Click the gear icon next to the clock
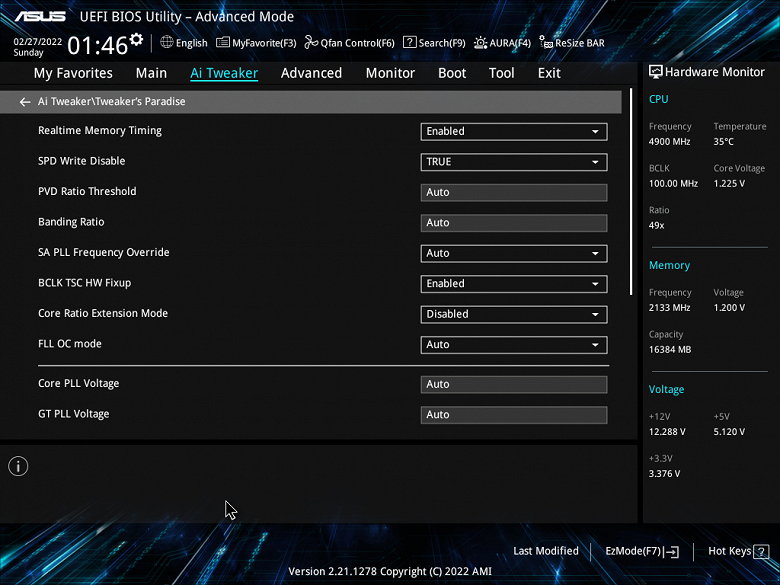This screenshot has width=780, height=585. pyautogui.click(x=136, y=39)
